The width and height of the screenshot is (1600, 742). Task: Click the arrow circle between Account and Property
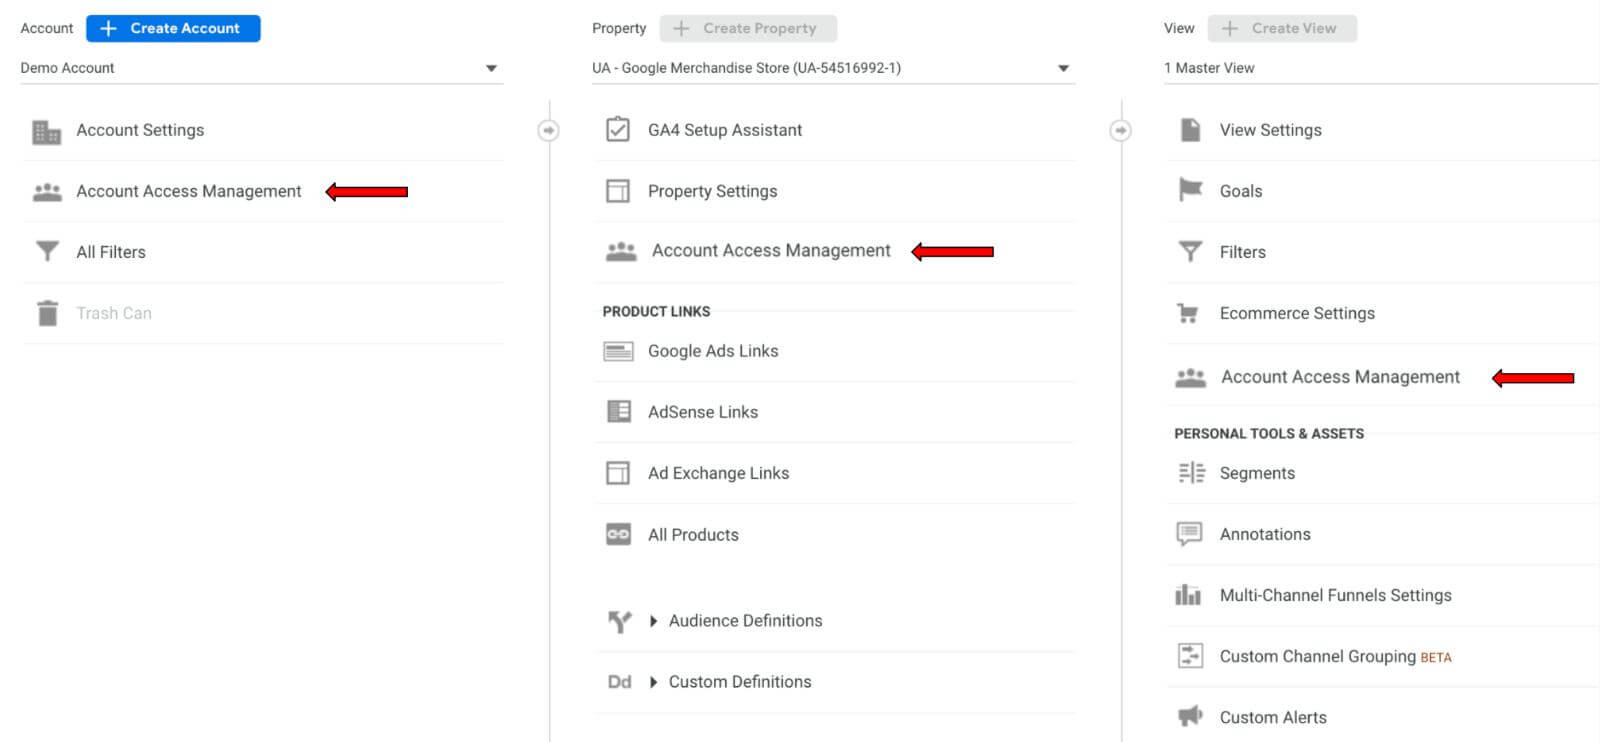click(x=548, y=130)
